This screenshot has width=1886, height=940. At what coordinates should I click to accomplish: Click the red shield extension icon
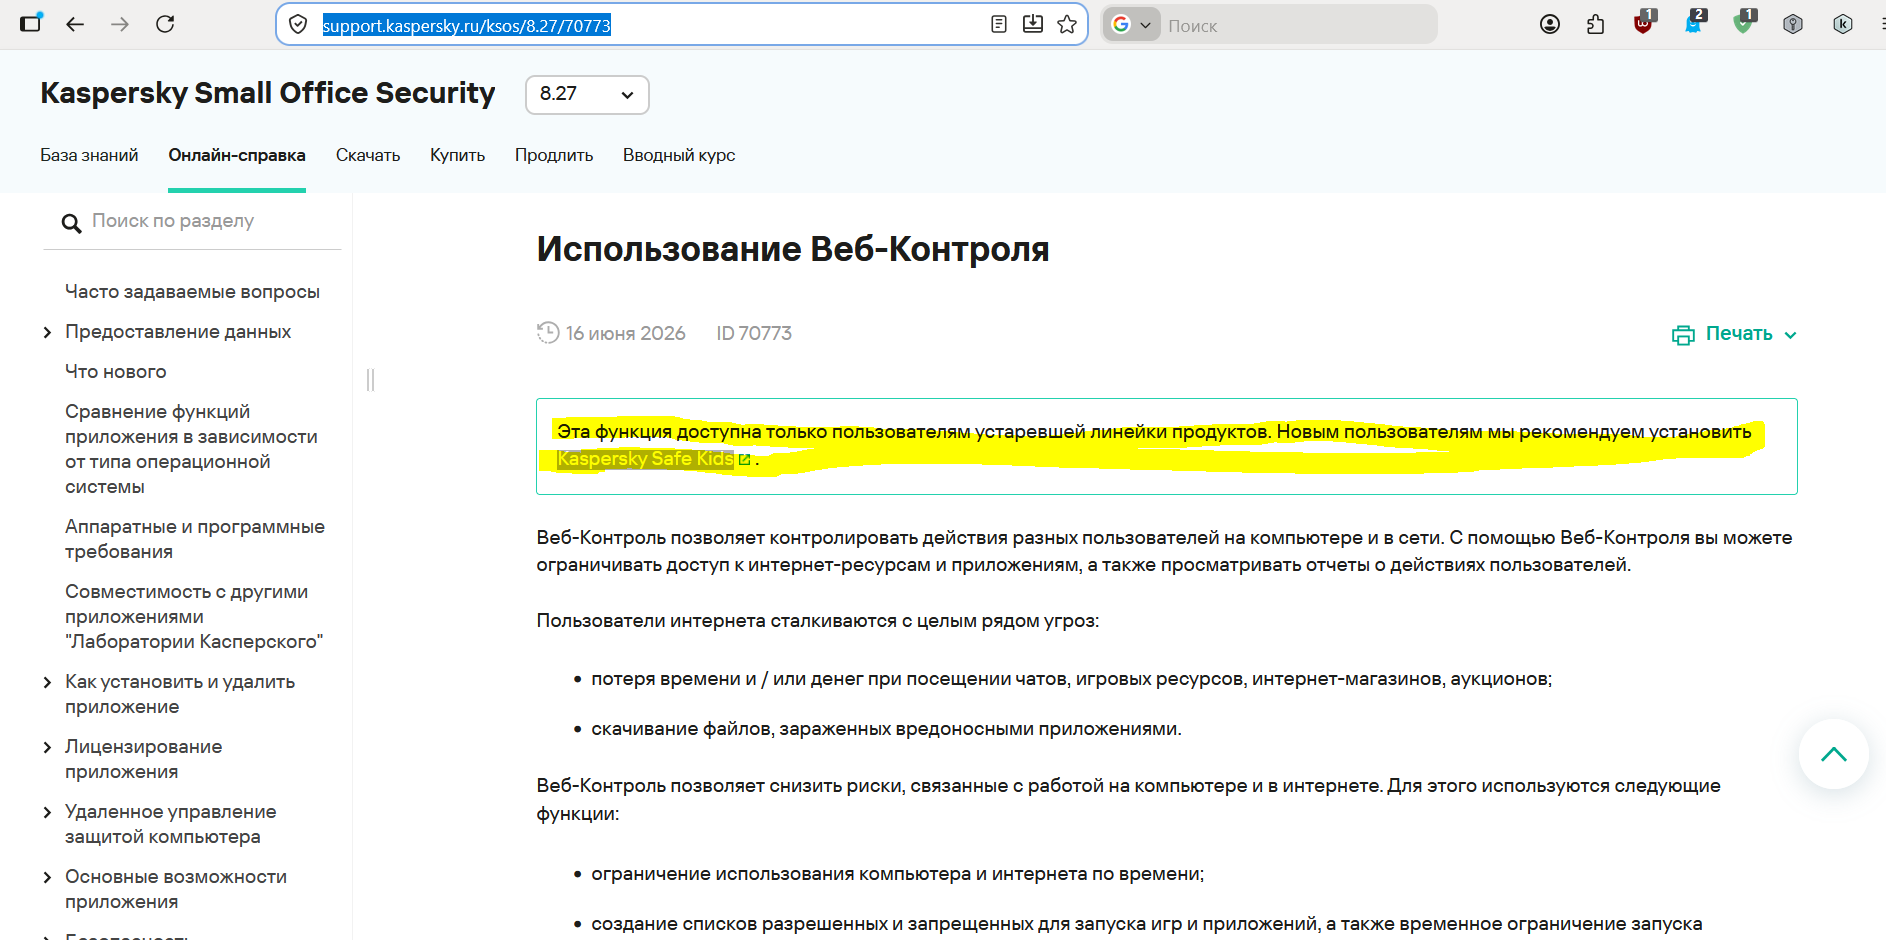pos(1643,23)
